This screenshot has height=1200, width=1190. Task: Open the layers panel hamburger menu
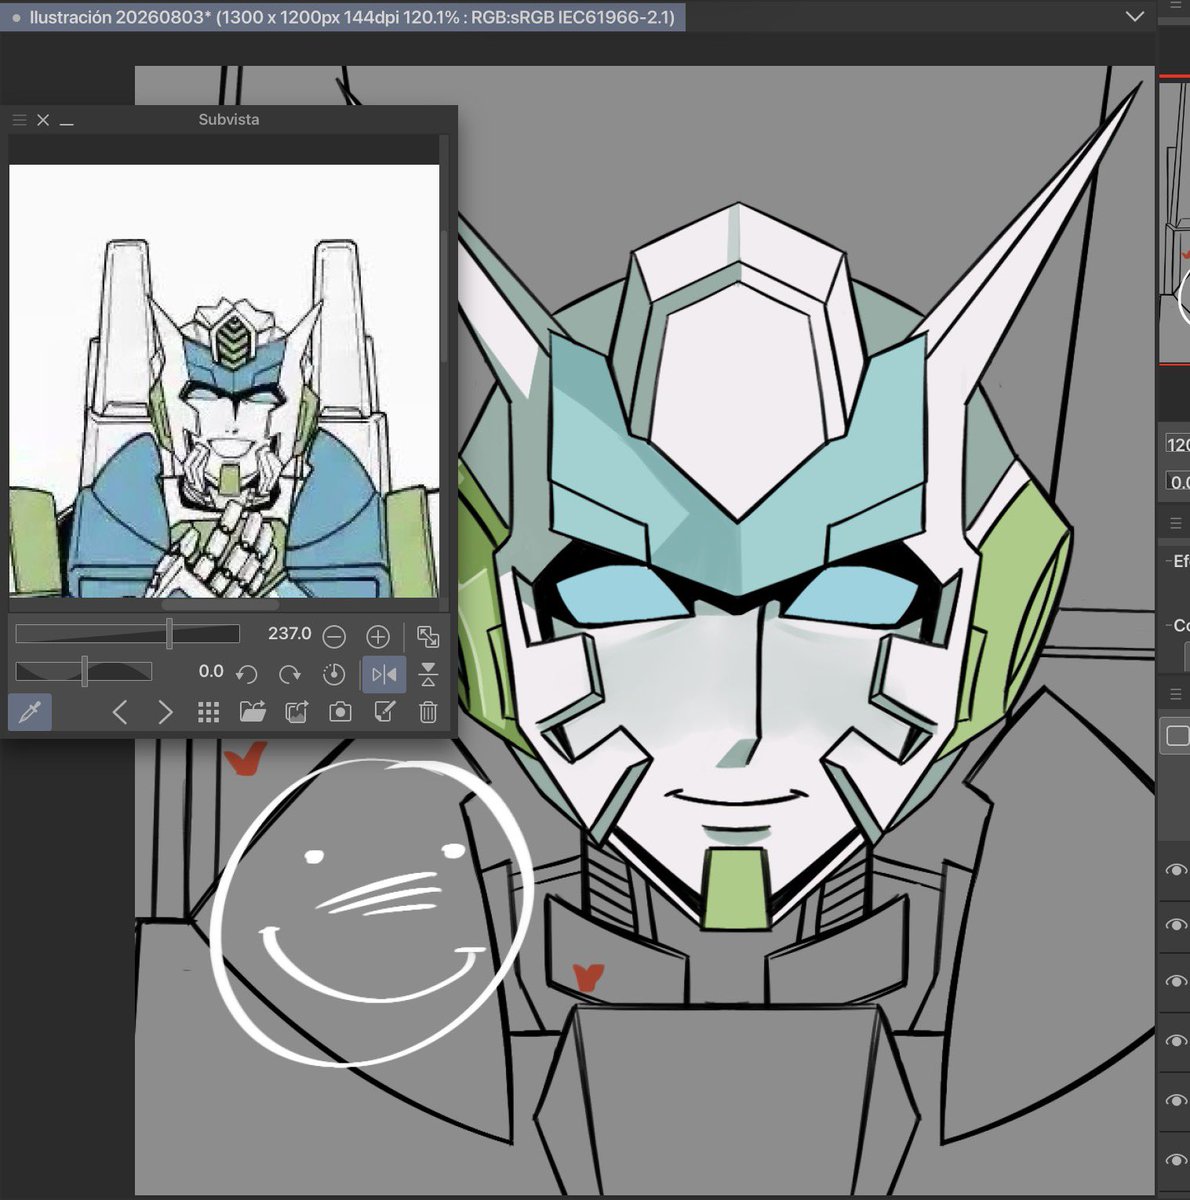1176,693
